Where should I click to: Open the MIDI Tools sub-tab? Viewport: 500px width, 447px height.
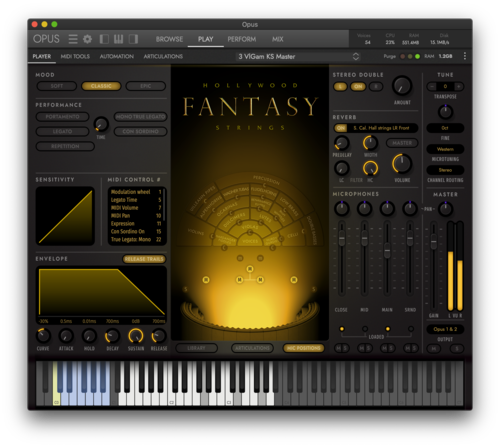[x=75, y=56]
